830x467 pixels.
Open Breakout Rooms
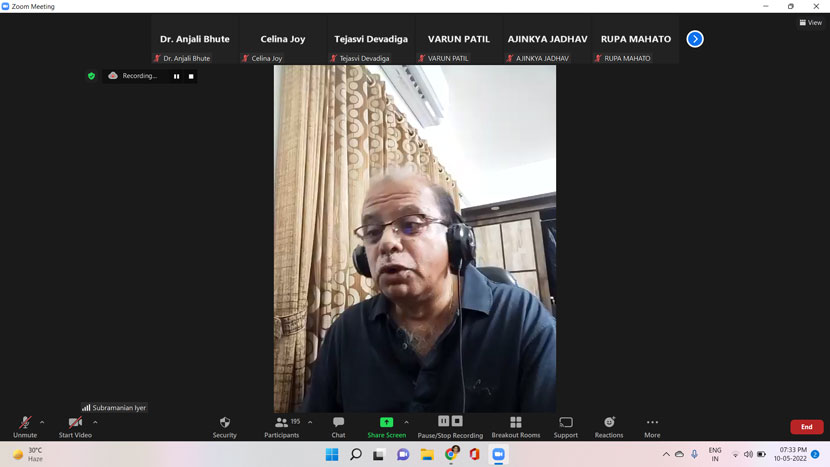pyautogui.click(x=515, y=426)
